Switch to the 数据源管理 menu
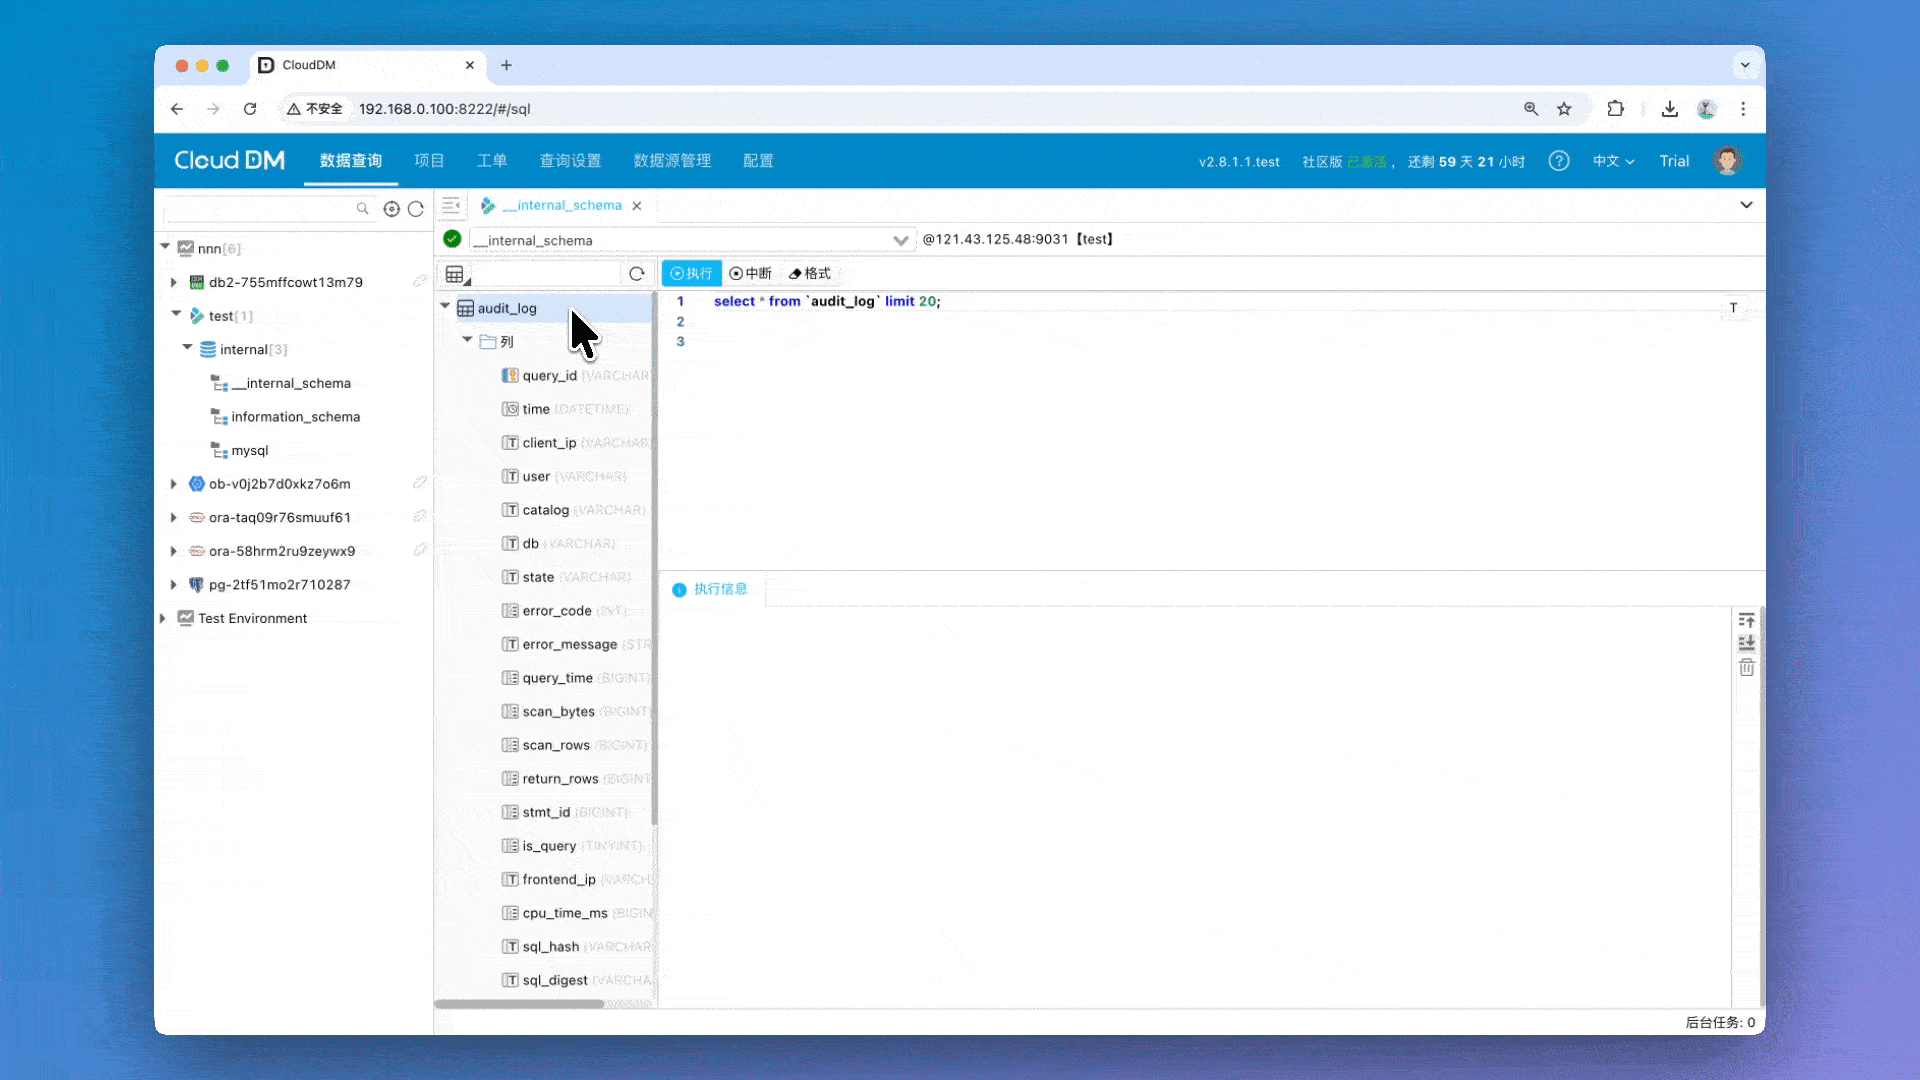 pyautogui.click(x=672, y=161)
